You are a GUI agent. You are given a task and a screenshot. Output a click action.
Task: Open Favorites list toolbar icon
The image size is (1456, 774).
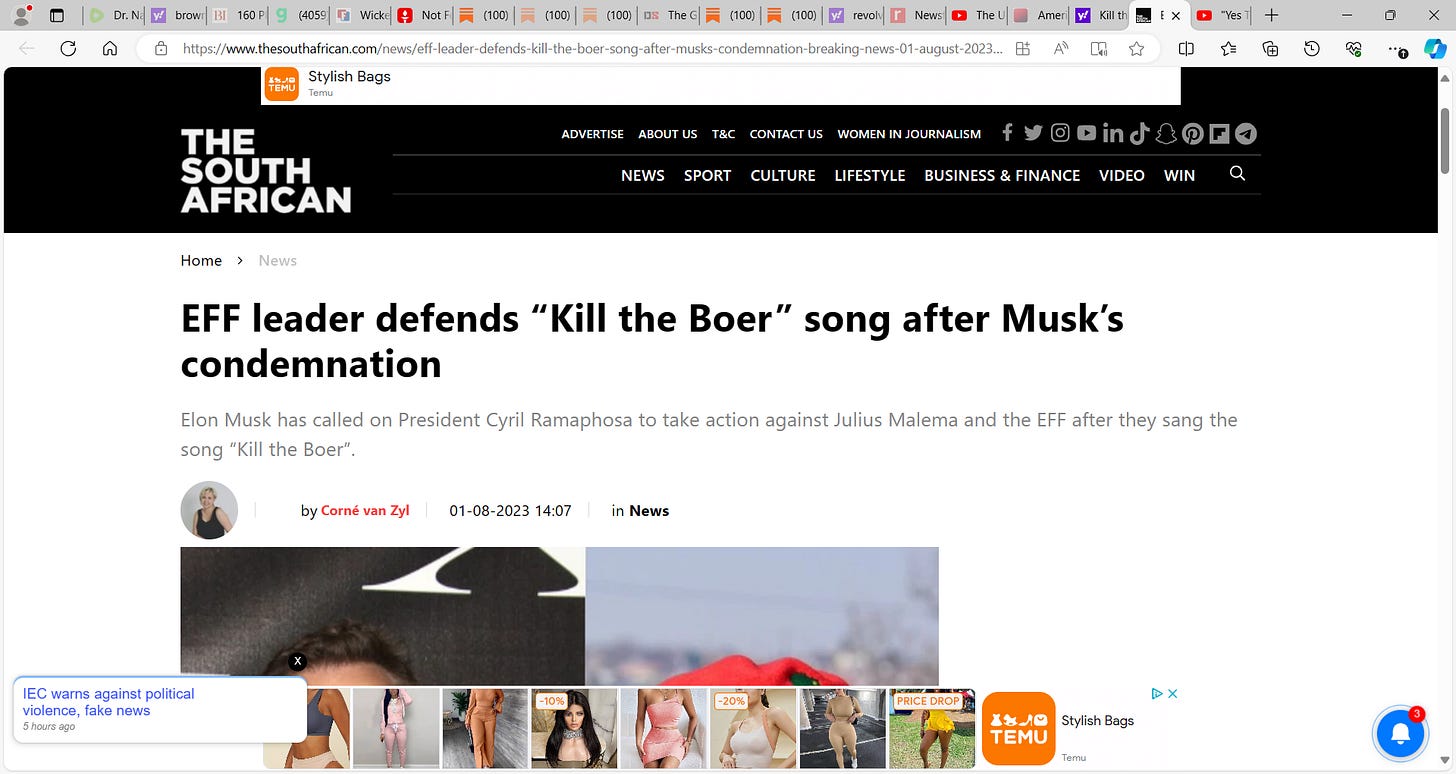click(1228, 48)
